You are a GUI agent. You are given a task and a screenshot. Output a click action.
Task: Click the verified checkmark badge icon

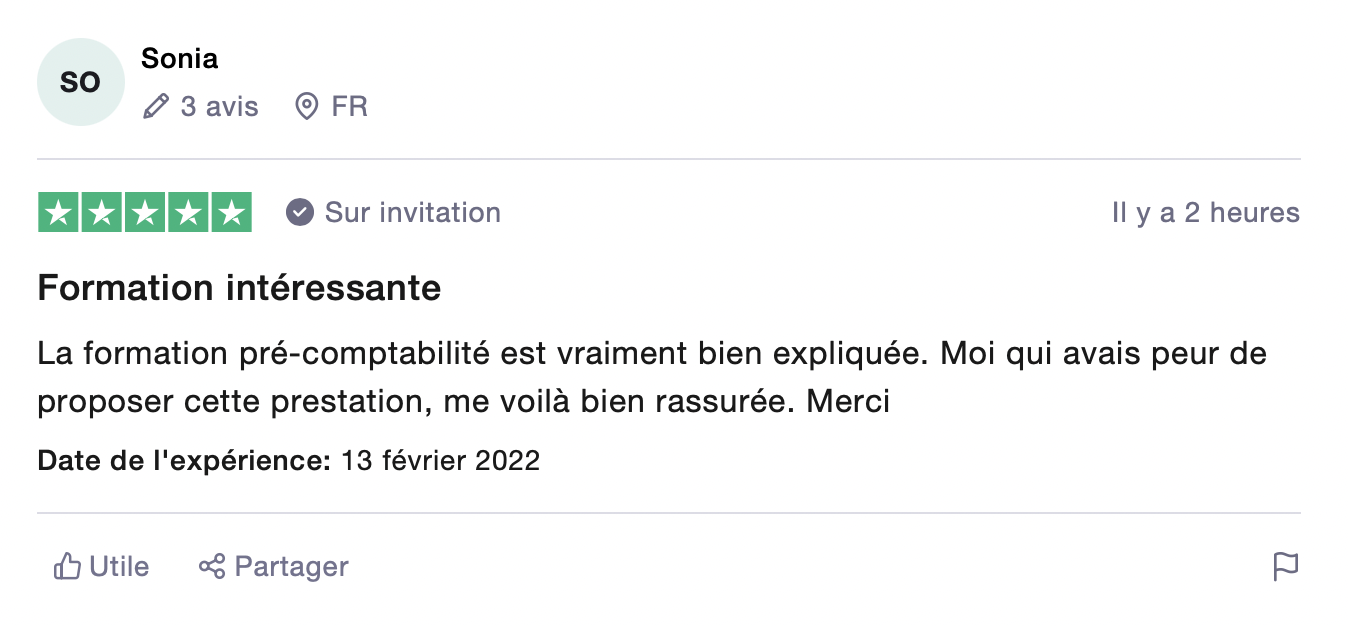(299, 212)
